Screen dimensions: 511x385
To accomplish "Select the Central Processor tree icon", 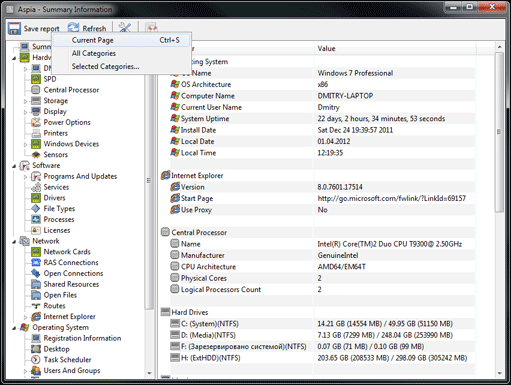I will point(36,90).
